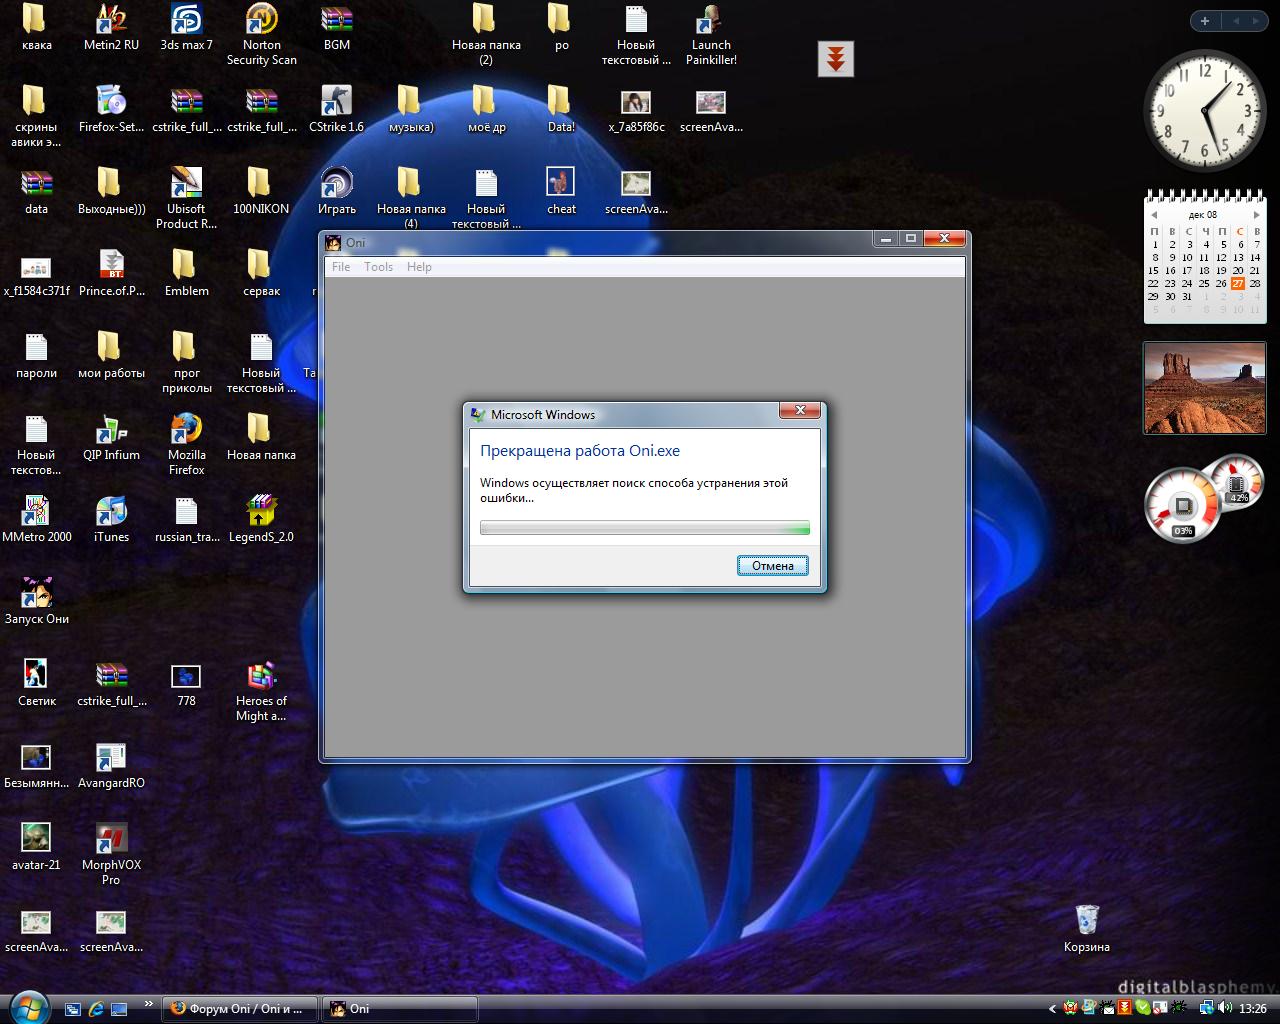Click the Windows Start orb
1280x1024 pixels.
[x=29, y=1006]
